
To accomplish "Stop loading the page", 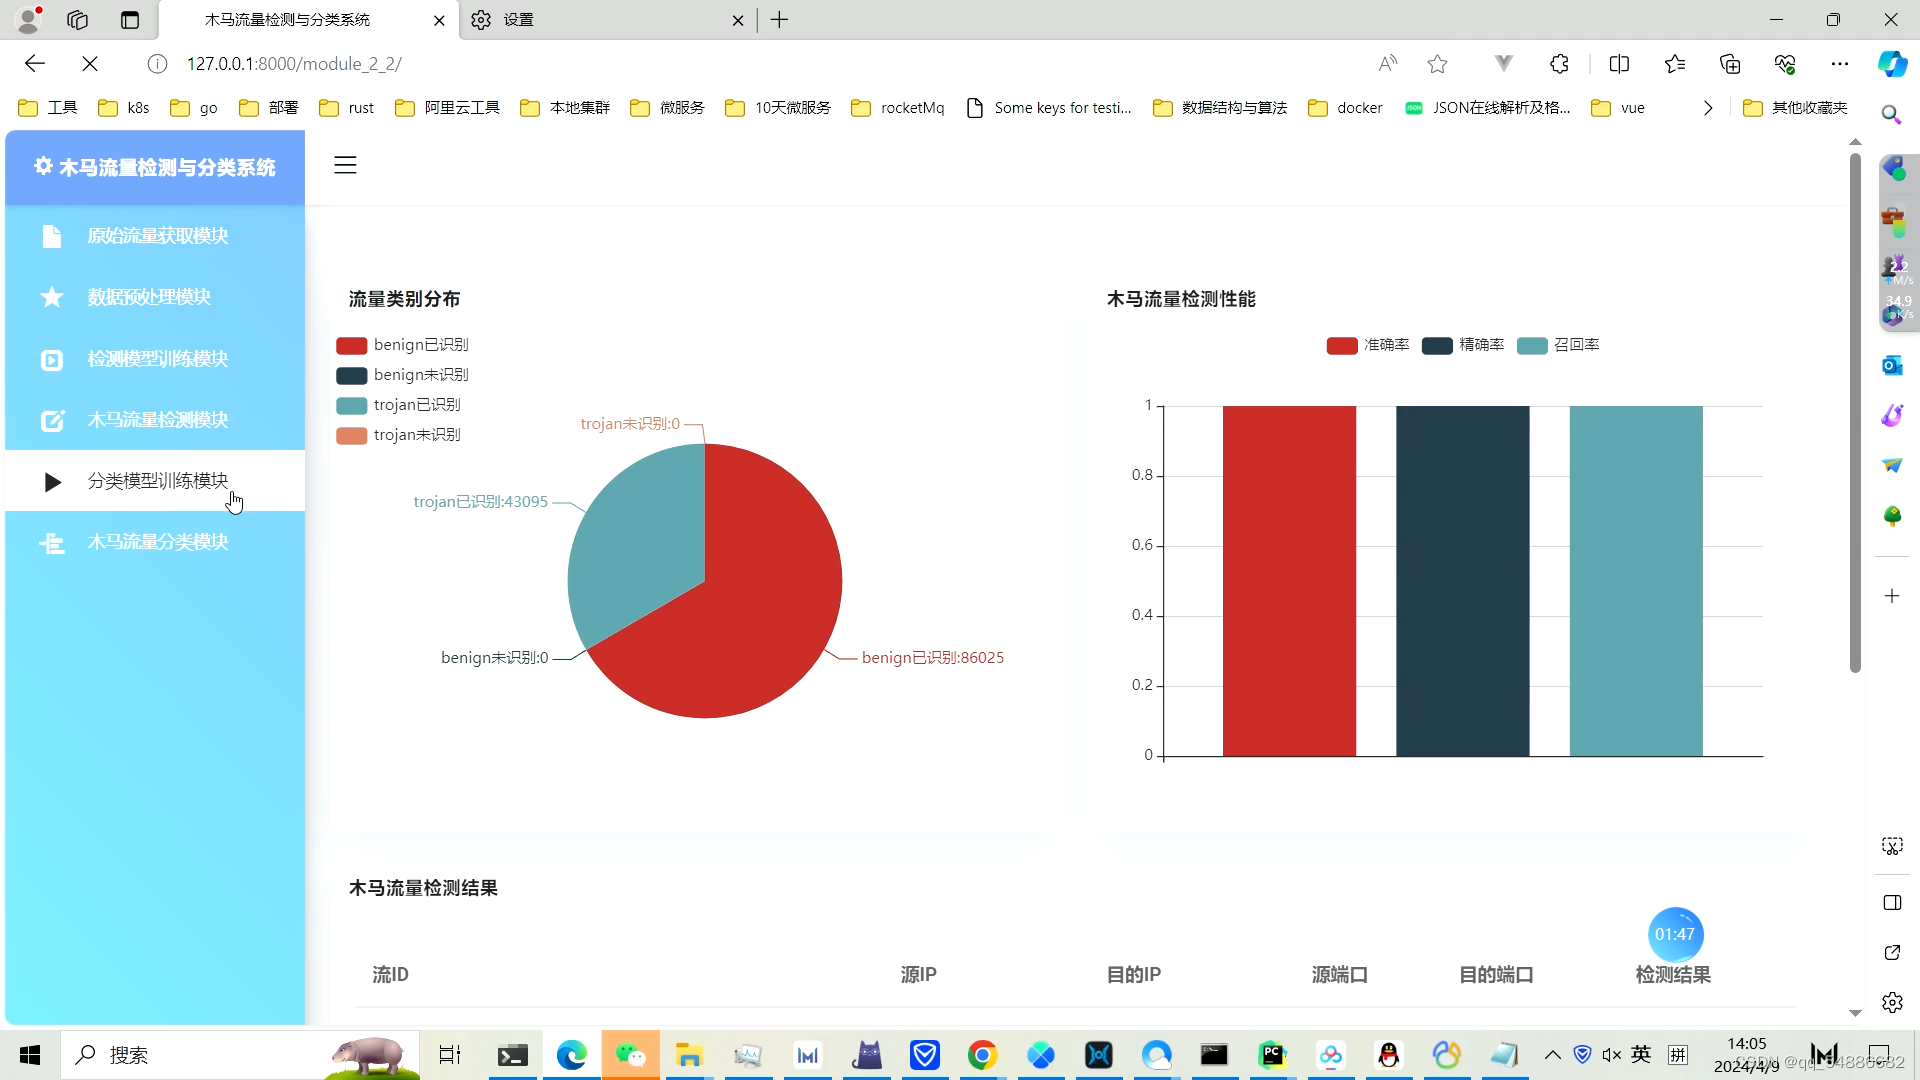I will point(90,64).
